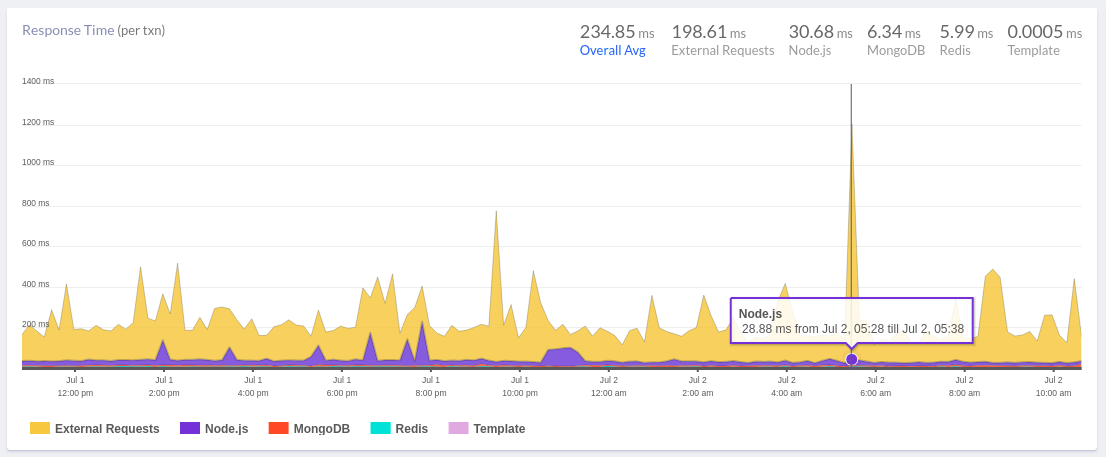This screenshot has width=1106, height=457.
Task: Click the cyan Redis color swatch
Action: coord(380,428)
